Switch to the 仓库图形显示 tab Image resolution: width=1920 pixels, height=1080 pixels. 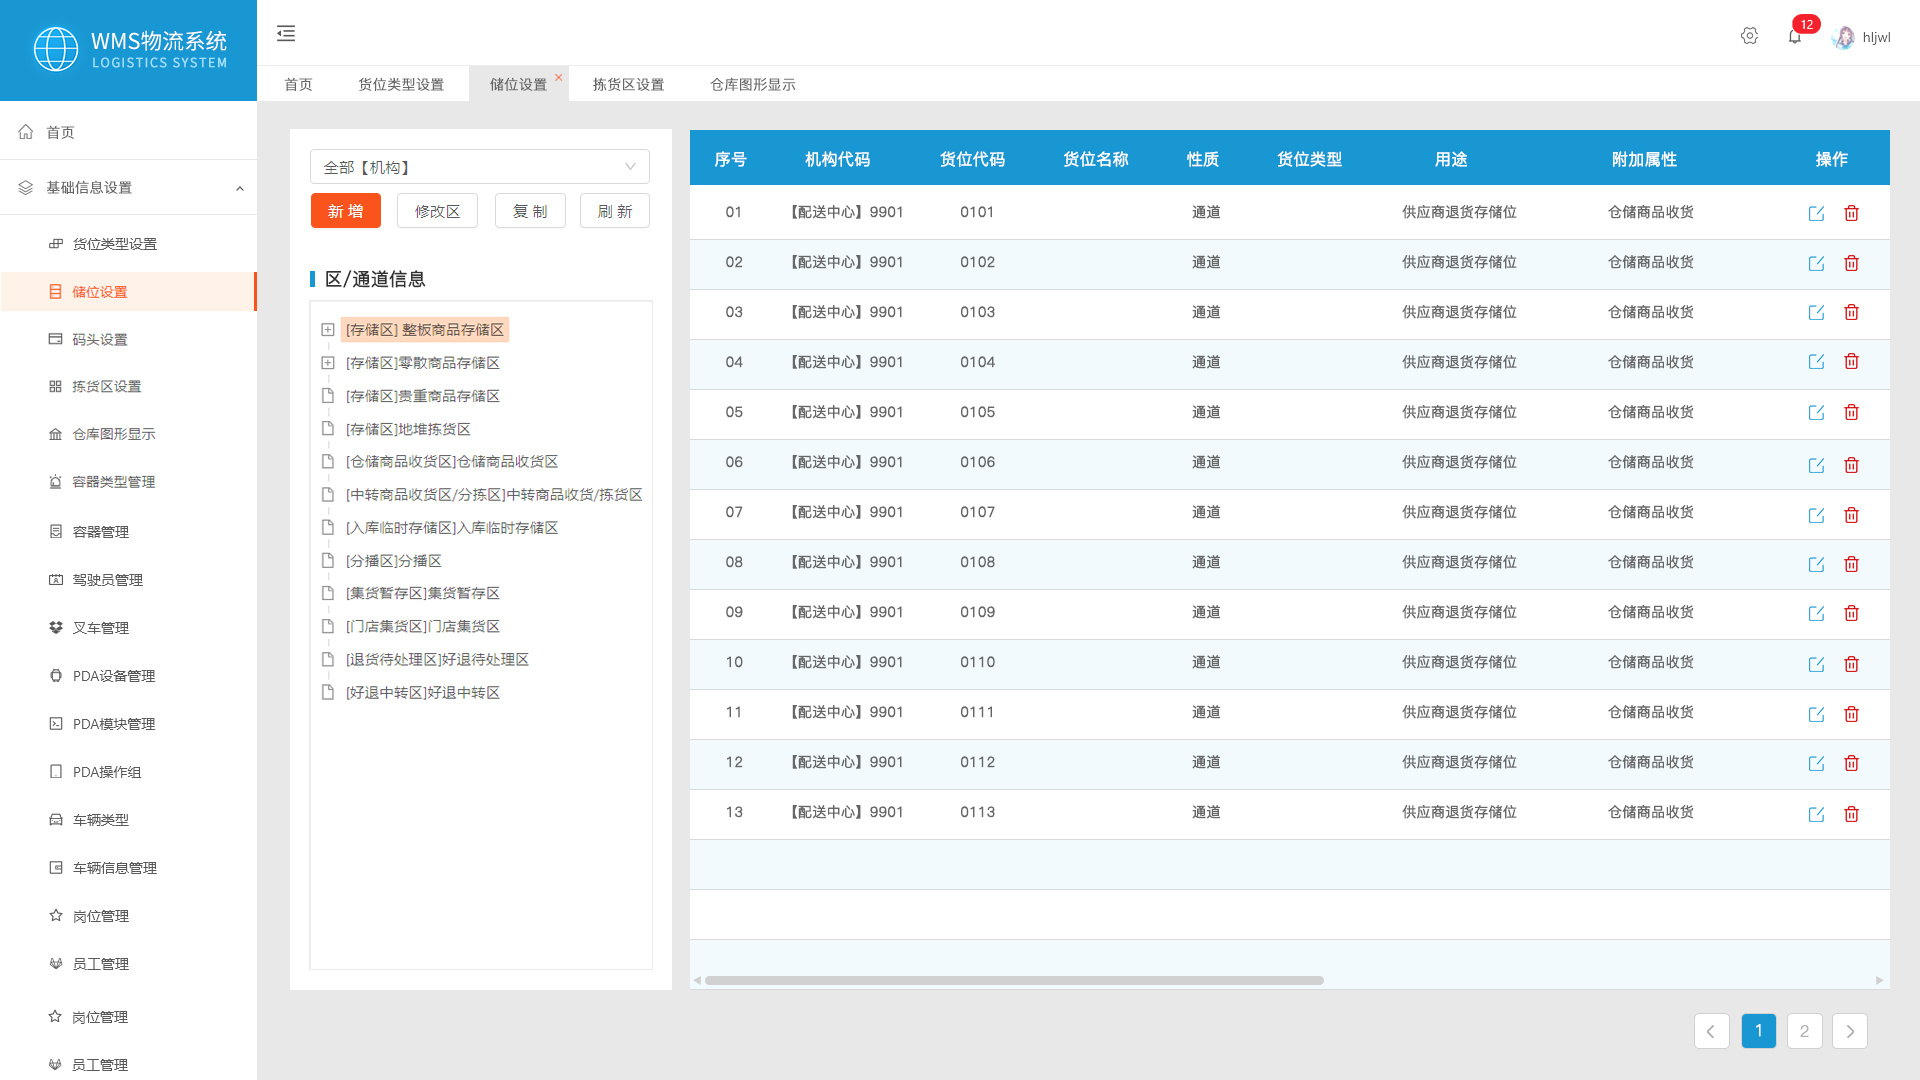[752, 84]
